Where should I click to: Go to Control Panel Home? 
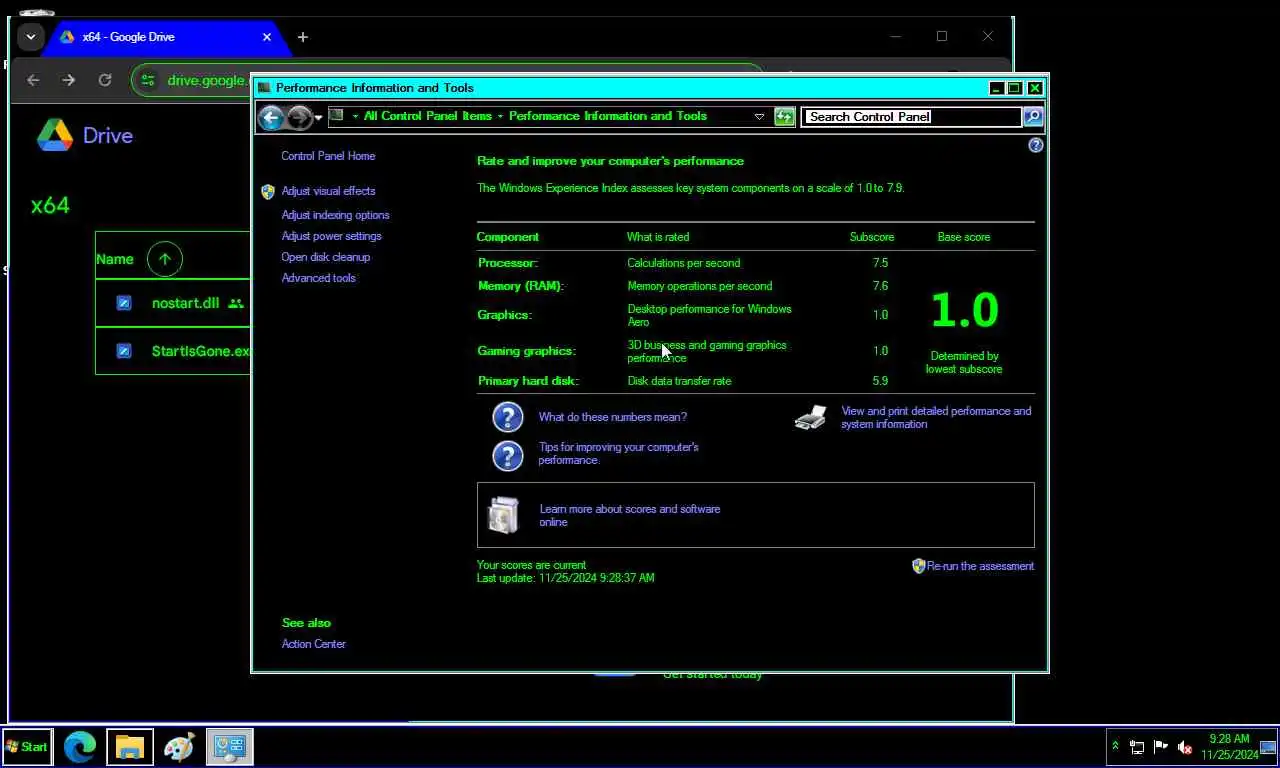(328, 156)
